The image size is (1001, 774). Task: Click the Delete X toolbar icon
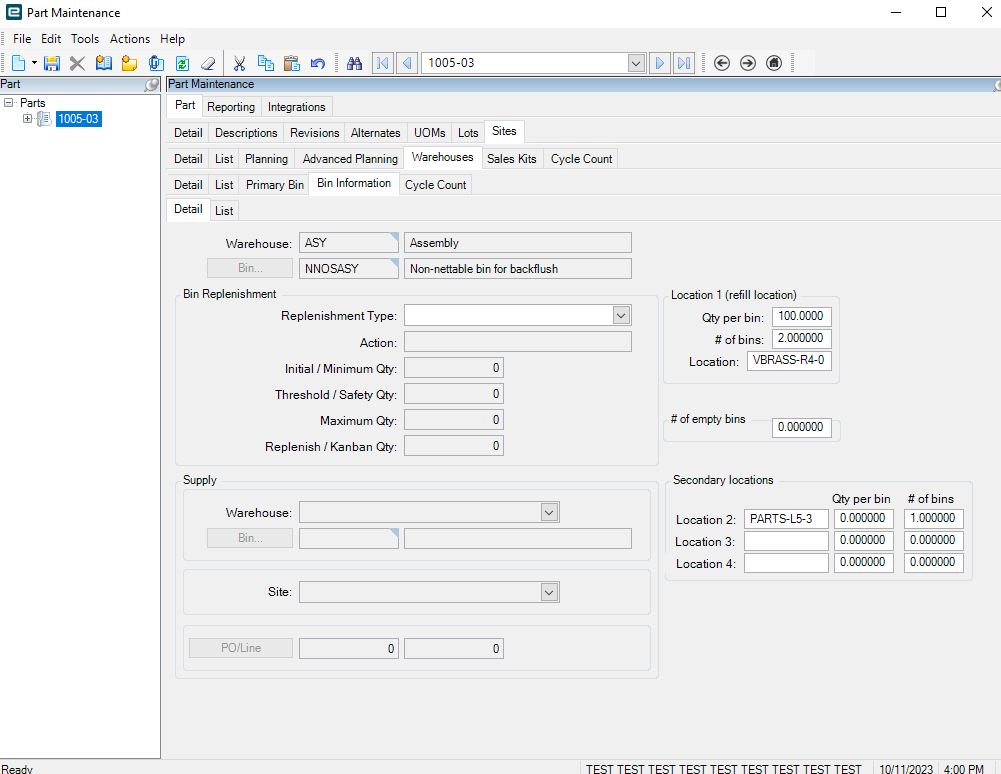(77, 63)
